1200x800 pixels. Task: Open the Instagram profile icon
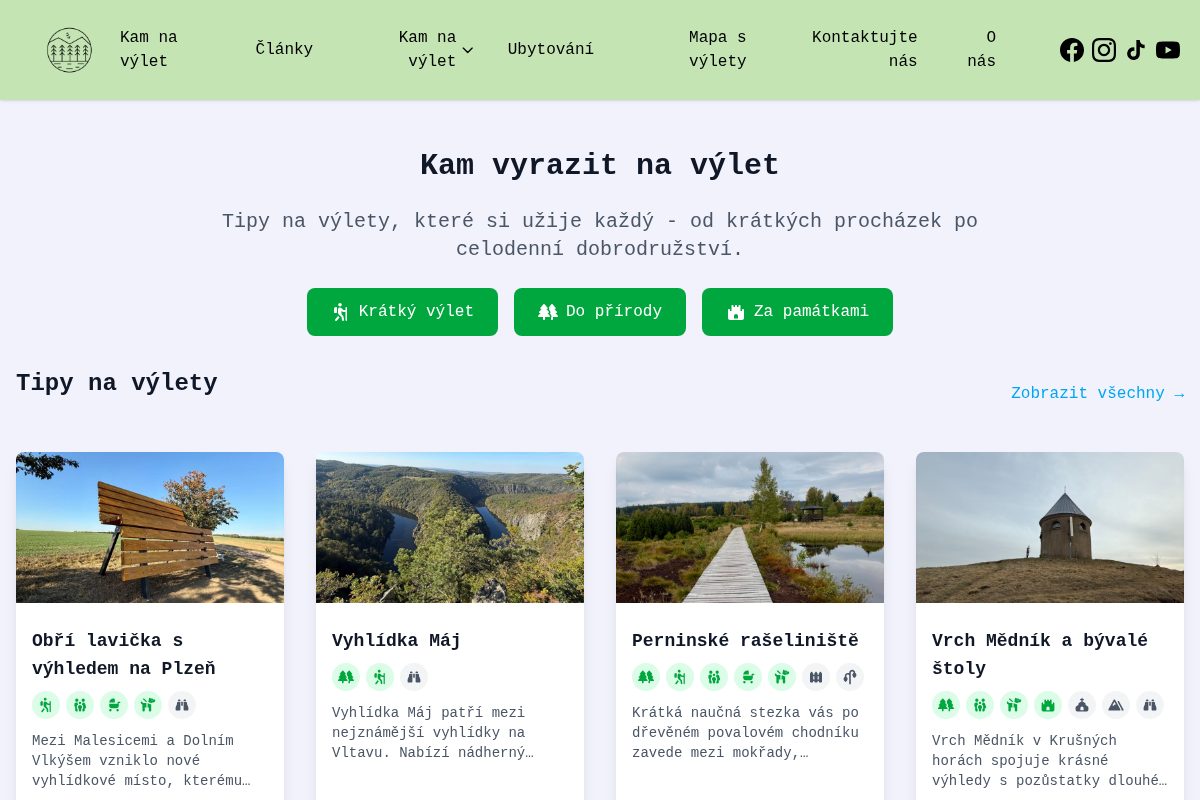(1104, 50)
